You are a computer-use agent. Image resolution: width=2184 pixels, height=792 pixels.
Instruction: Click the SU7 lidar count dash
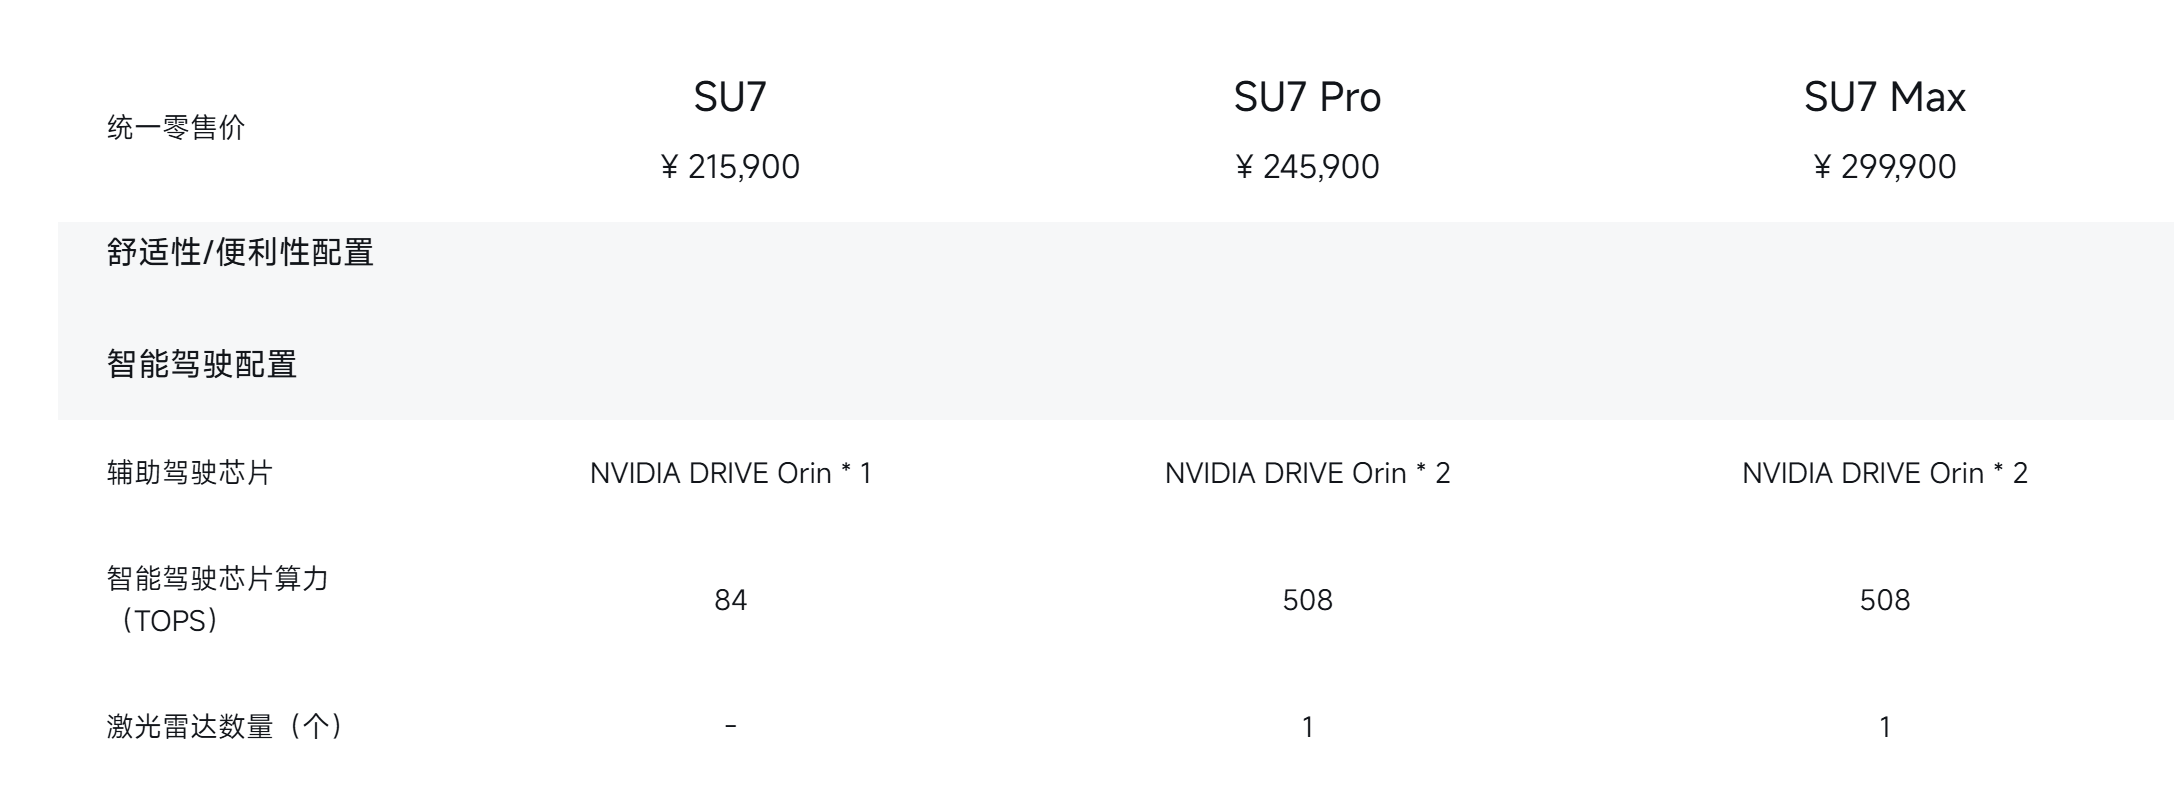(x=730, y=727)
